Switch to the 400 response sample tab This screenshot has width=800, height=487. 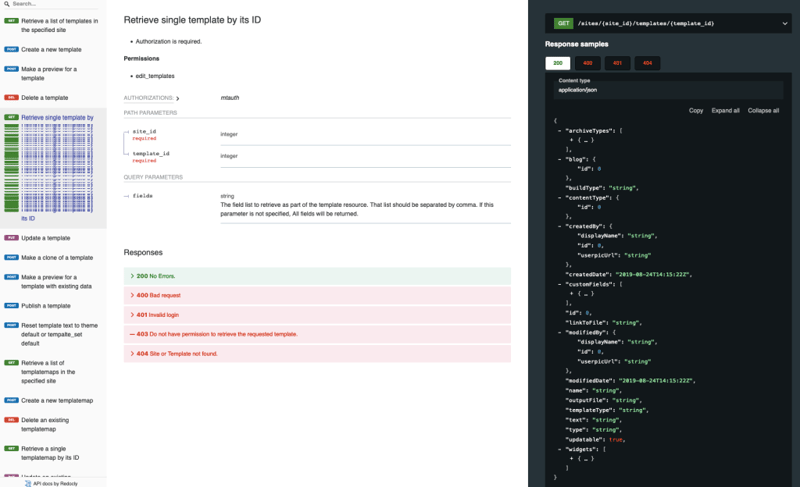pyautogui.click(x=587, y=63)
